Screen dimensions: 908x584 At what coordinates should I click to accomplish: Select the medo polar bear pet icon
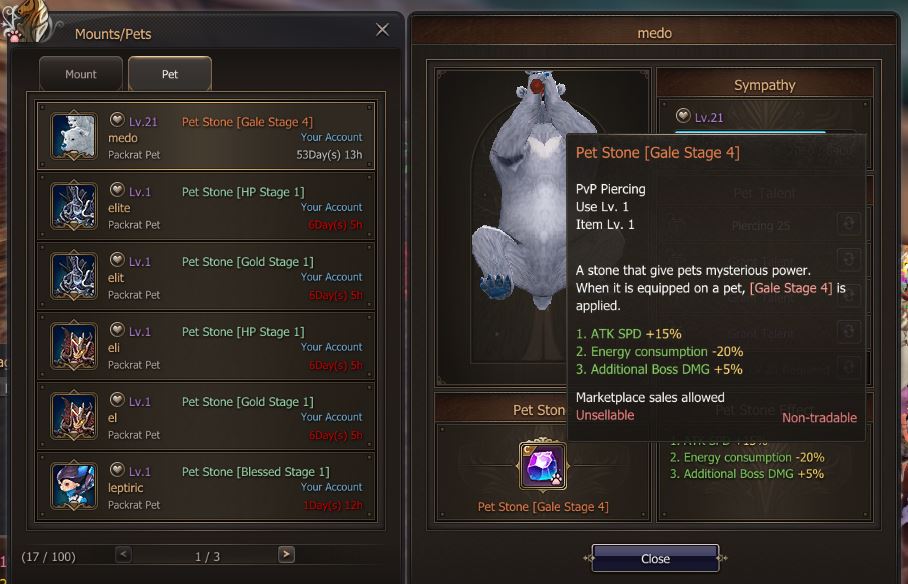coord(74,136)
